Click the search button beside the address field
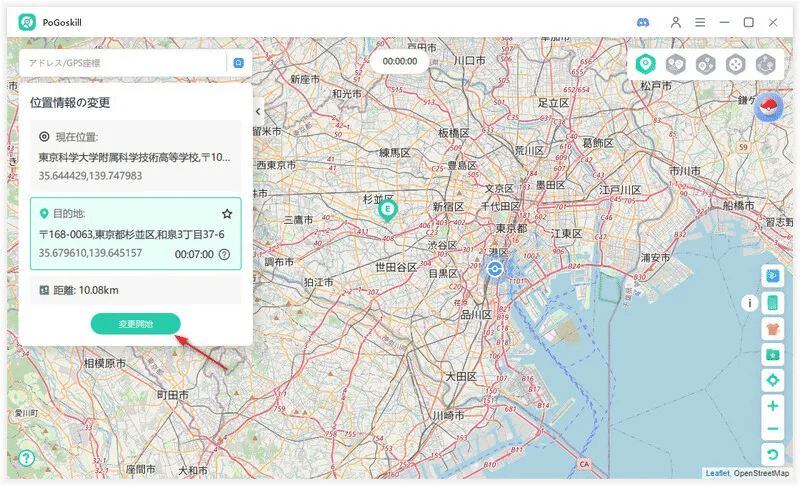800x486 pixels. click(238, 63)
